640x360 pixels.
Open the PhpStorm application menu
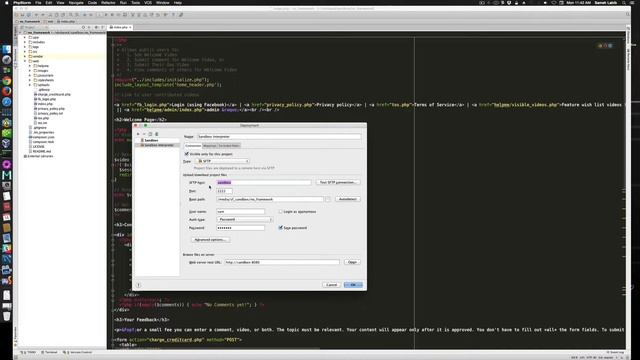click(22, 2)
